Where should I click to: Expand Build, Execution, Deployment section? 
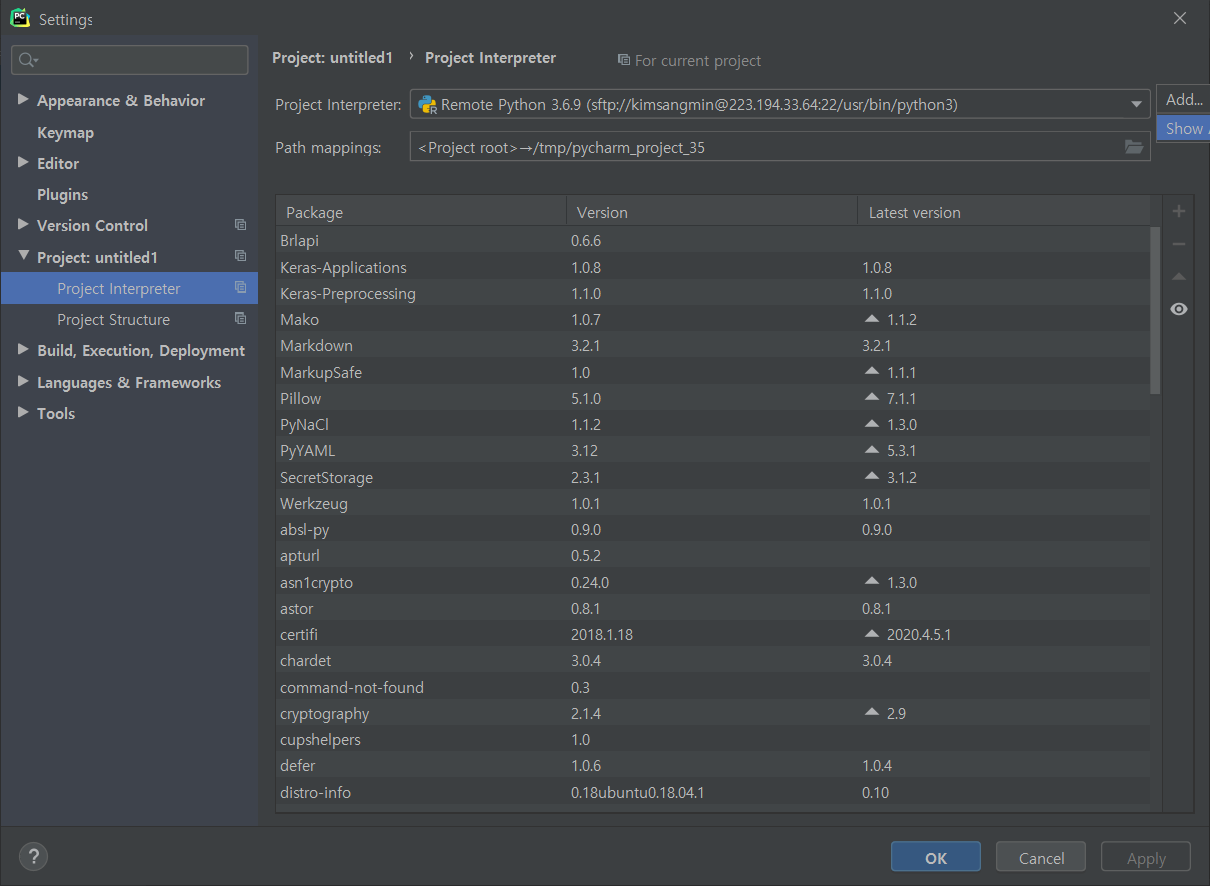pos(23,350)
